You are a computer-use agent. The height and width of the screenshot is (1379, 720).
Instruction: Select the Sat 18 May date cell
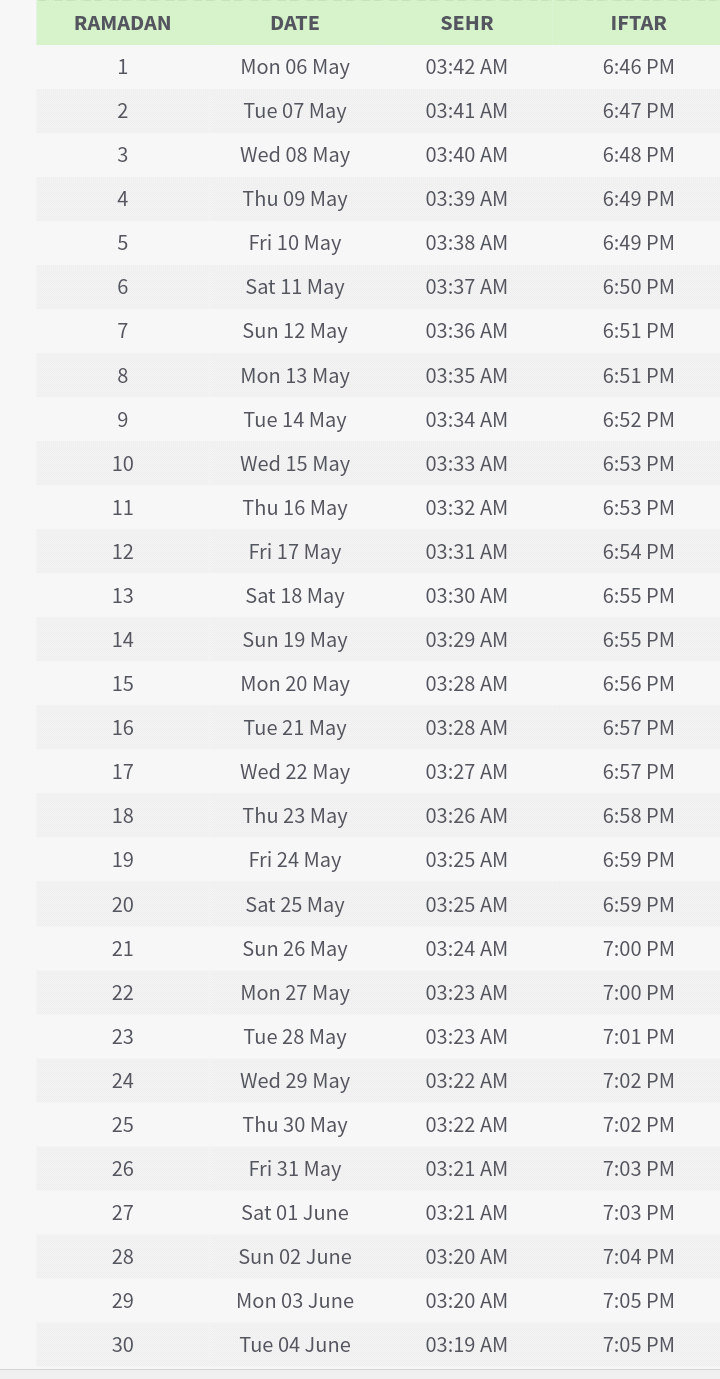click(x=295, y=596)
